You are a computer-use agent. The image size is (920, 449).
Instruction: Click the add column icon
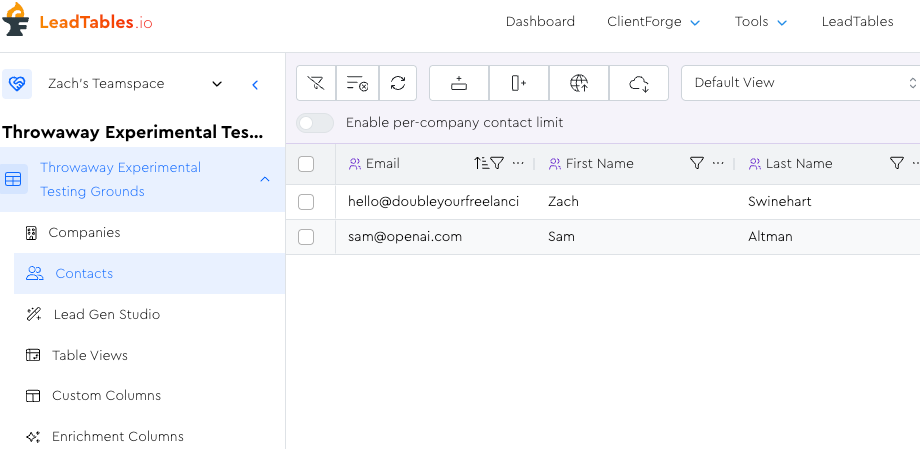[519, 84]
